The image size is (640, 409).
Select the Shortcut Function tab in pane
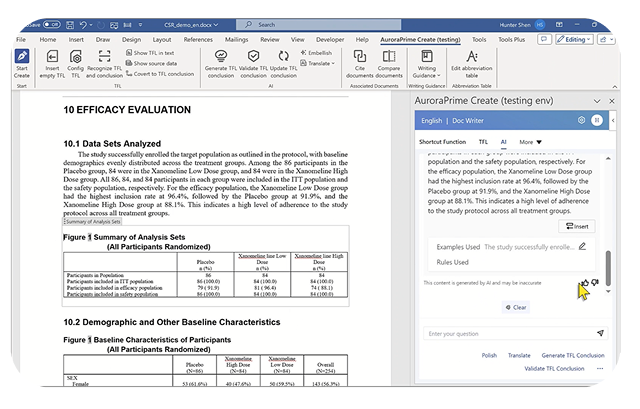[442, 142]
